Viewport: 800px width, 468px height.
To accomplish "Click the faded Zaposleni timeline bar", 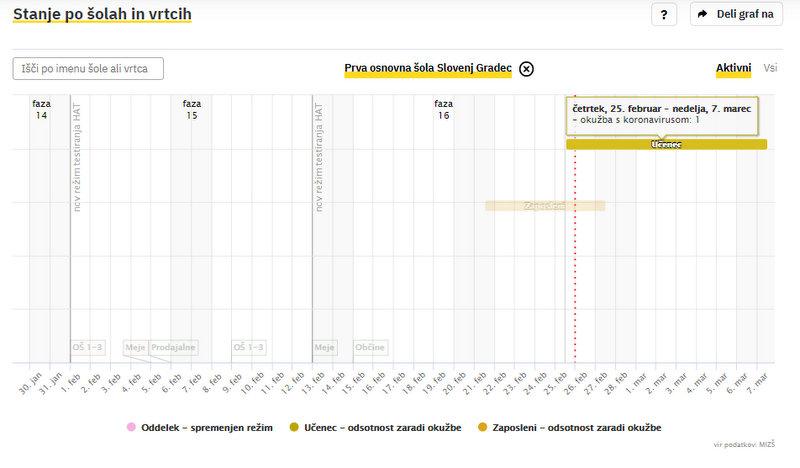I will coord(545,205).
